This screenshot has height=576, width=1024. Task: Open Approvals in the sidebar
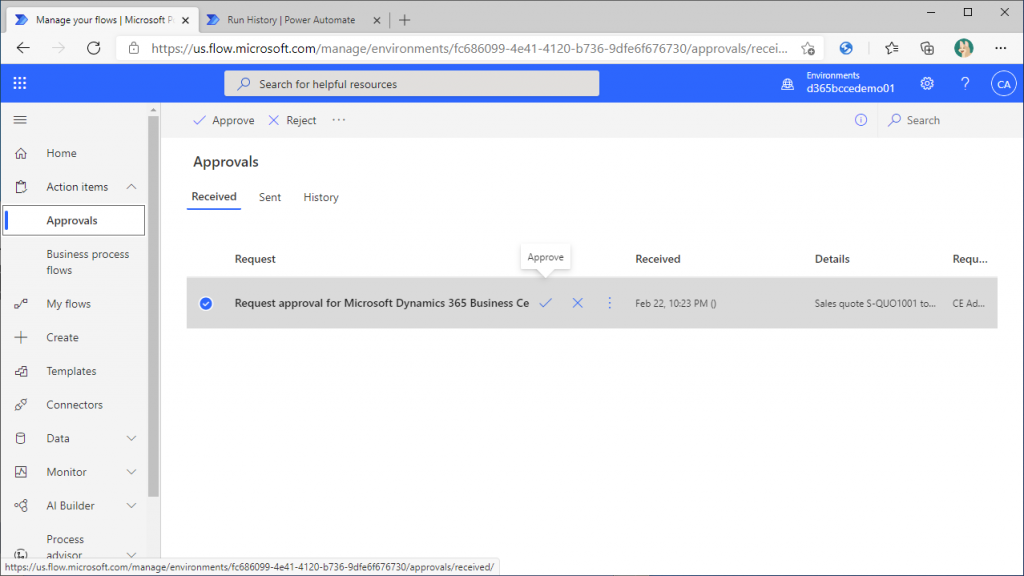tap(74, 220)
